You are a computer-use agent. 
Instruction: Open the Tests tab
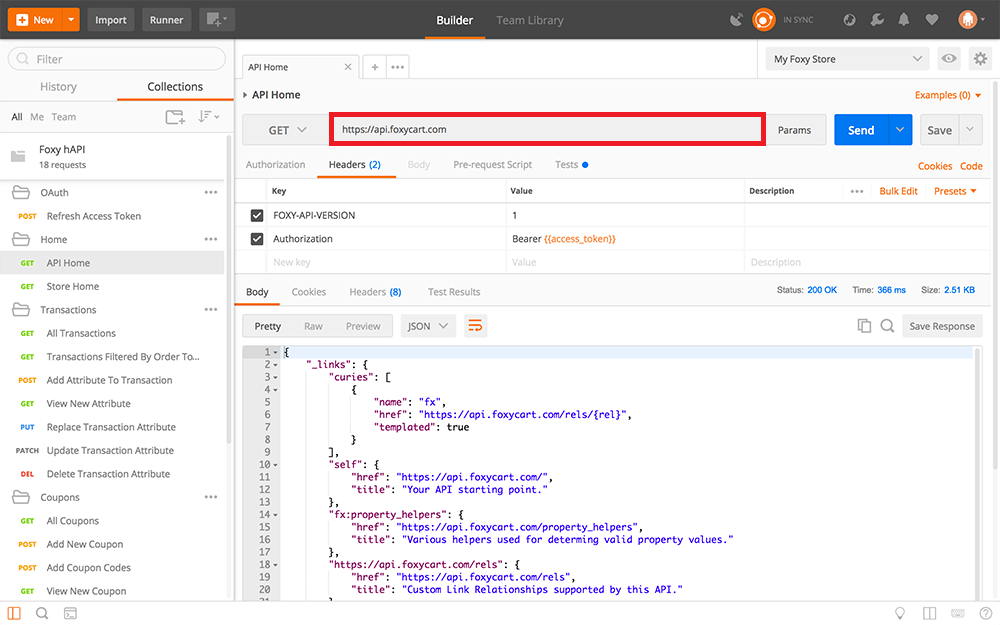(571, 165)
